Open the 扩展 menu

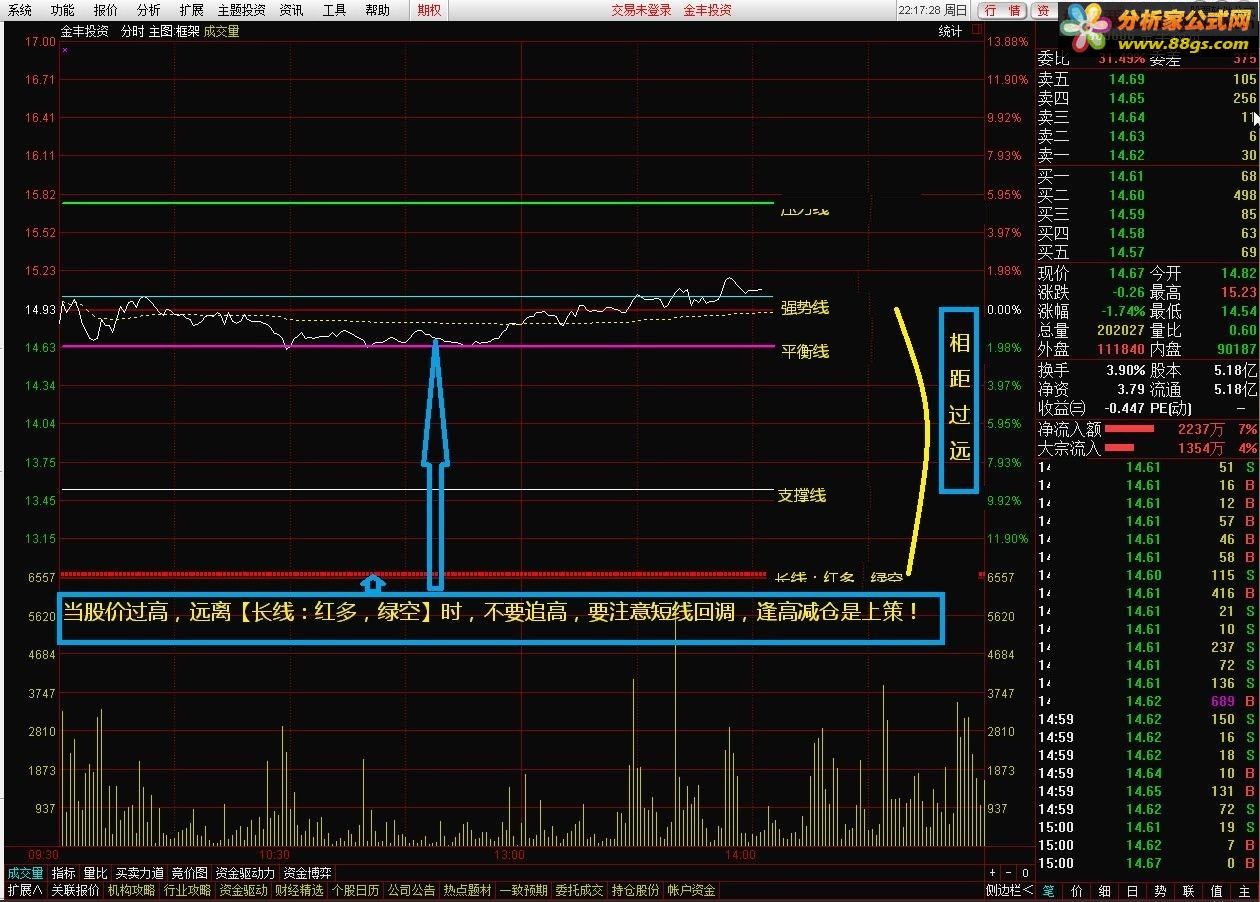click(192, 10)
